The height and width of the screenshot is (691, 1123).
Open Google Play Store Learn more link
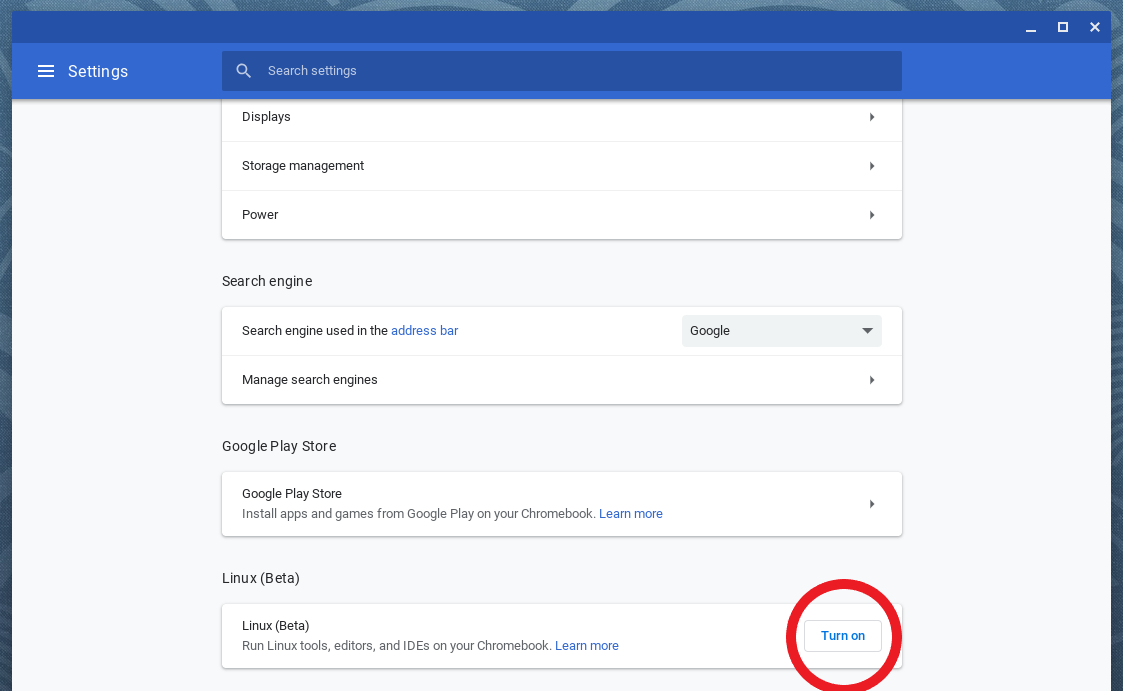coord(630,514)
